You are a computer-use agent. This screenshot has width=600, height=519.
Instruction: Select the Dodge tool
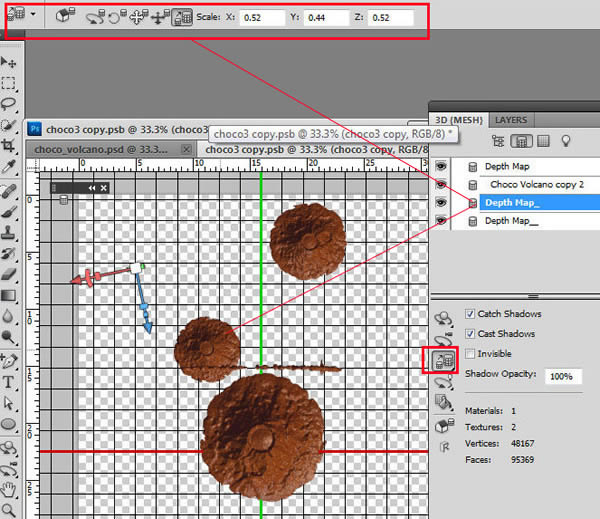click(x=9, y=337)
